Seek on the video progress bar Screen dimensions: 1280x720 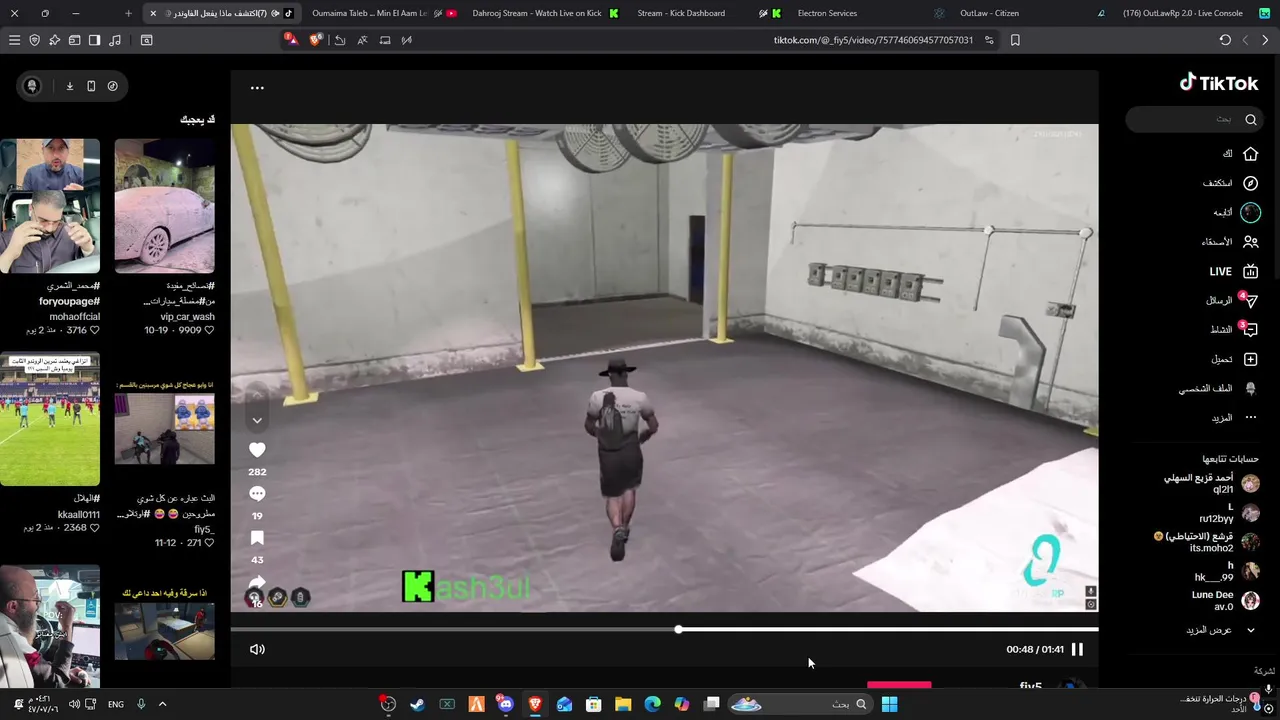664,629
